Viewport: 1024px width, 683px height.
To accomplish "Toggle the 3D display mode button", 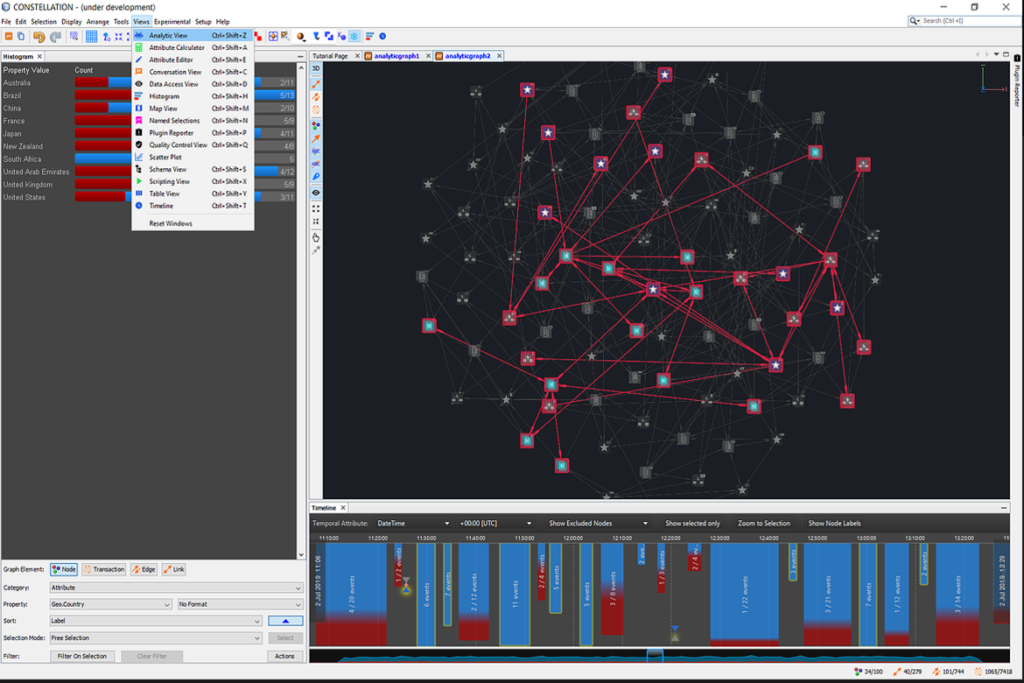I will tap(316, 69).
